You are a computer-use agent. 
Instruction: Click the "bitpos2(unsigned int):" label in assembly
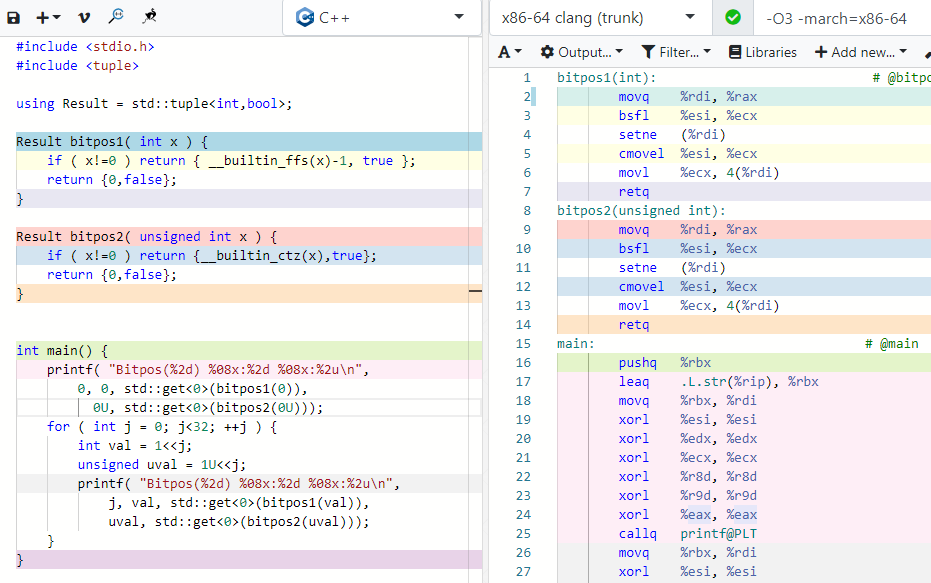click(641, 211)
